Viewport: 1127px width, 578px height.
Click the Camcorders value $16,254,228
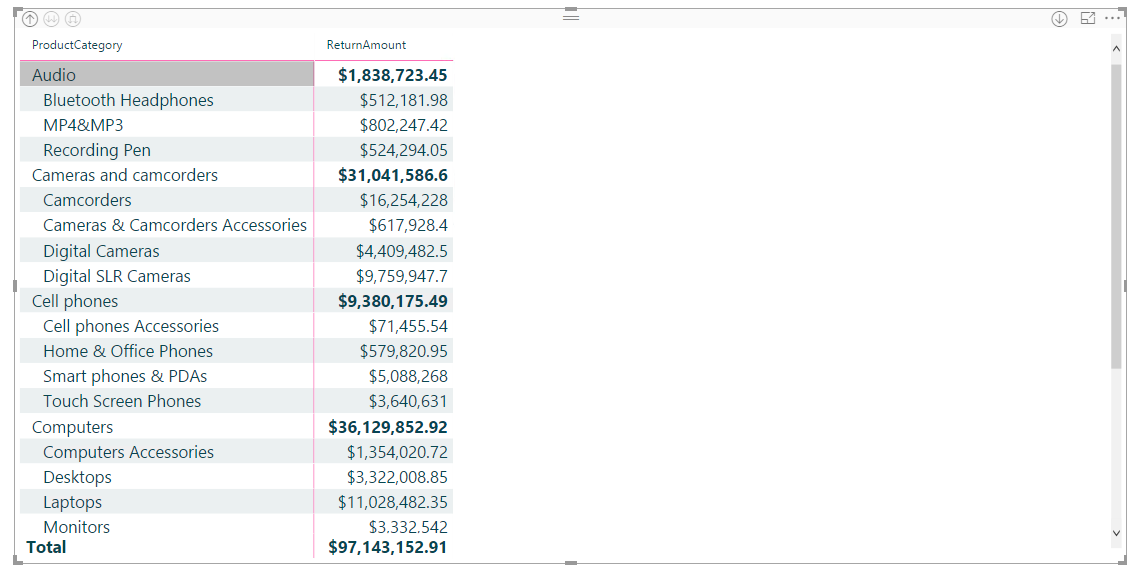pos(403,201)
